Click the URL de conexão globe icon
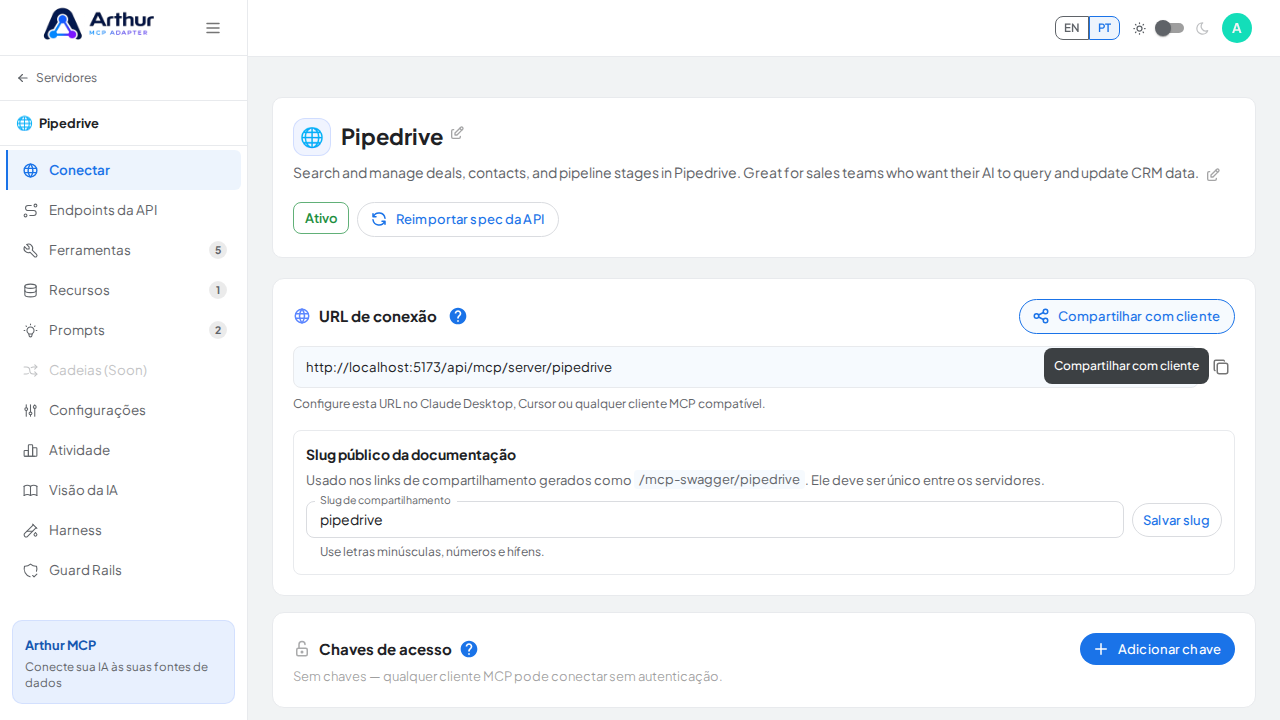The image size is (1280, 720). point(302,316)
